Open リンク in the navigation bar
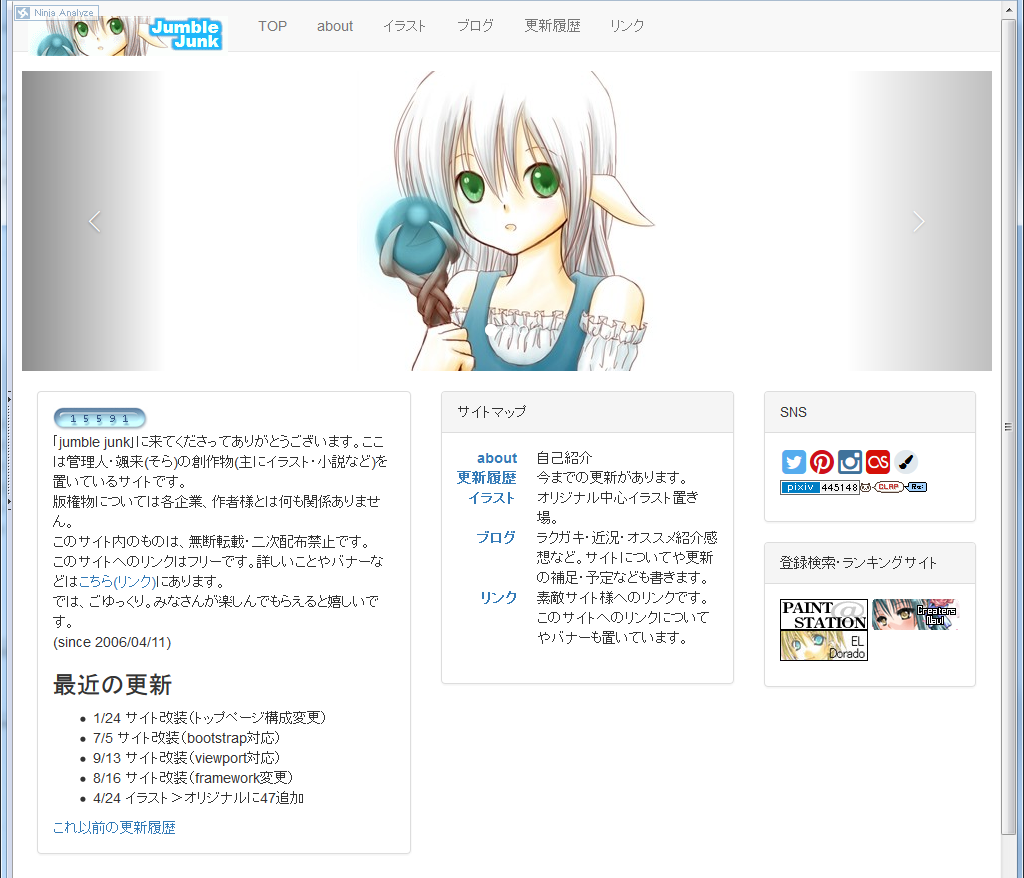Screen dimensions: 1024x878 (x=626, y=26)
